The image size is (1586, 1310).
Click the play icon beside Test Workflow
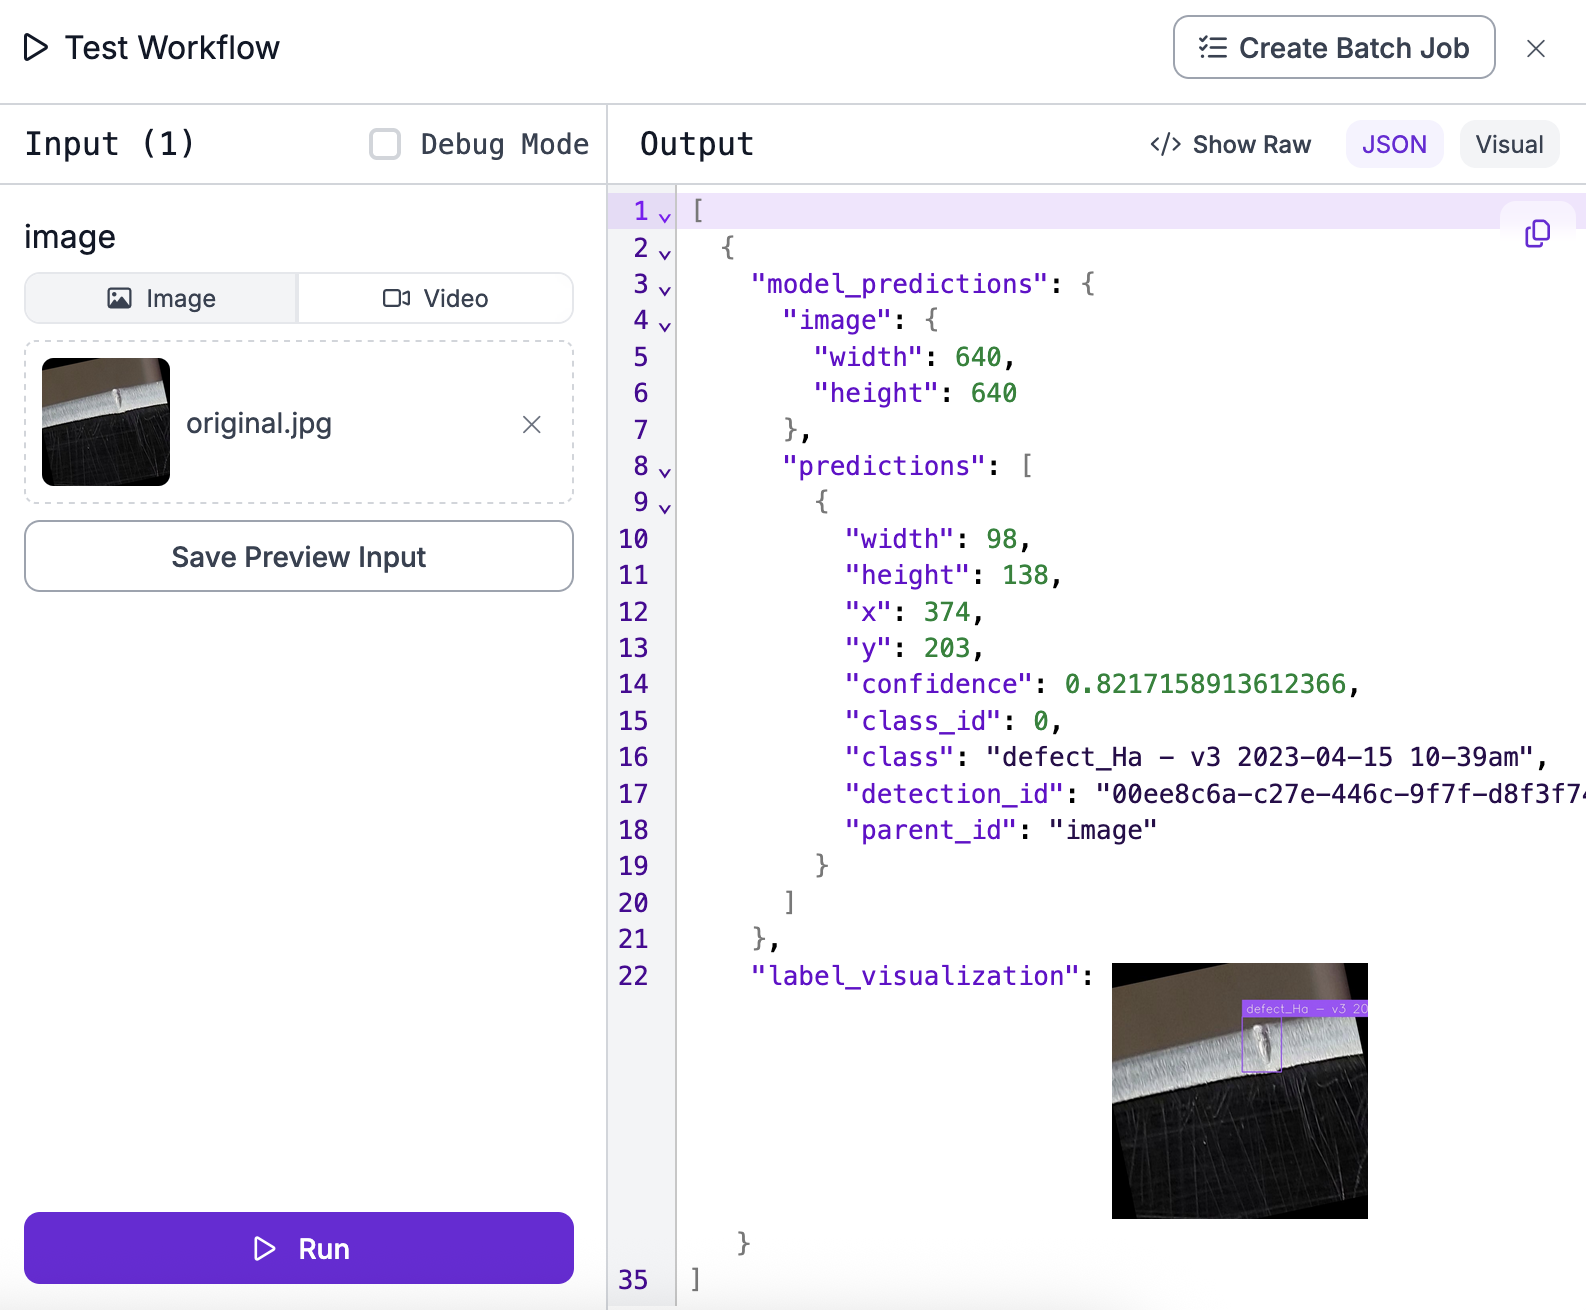click(36, 48)
